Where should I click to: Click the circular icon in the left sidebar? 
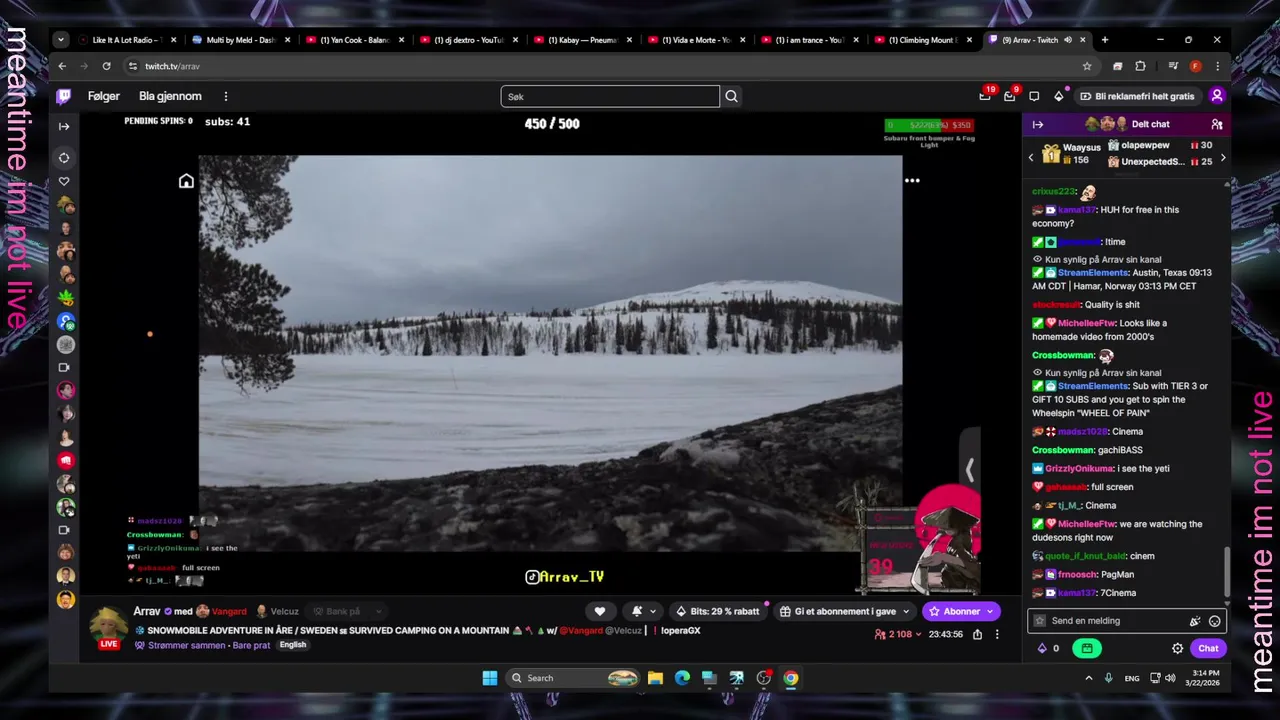click(64, 157)
